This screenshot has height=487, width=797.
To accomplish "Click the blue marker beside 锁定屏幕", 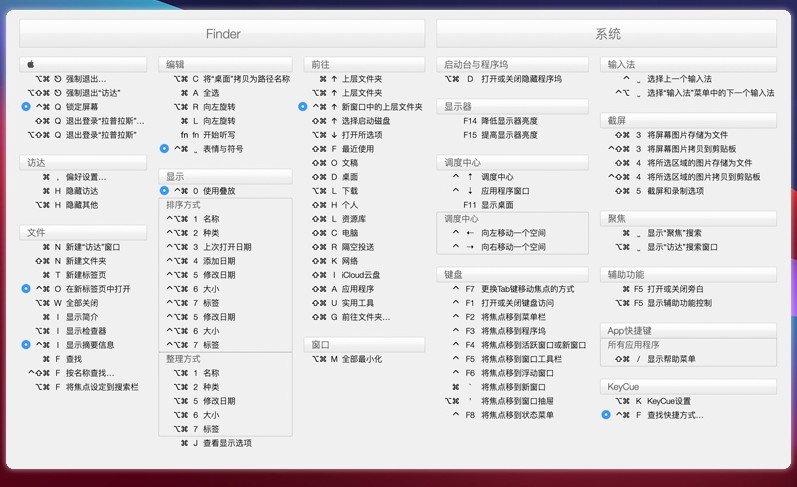I will coord(26,107).
